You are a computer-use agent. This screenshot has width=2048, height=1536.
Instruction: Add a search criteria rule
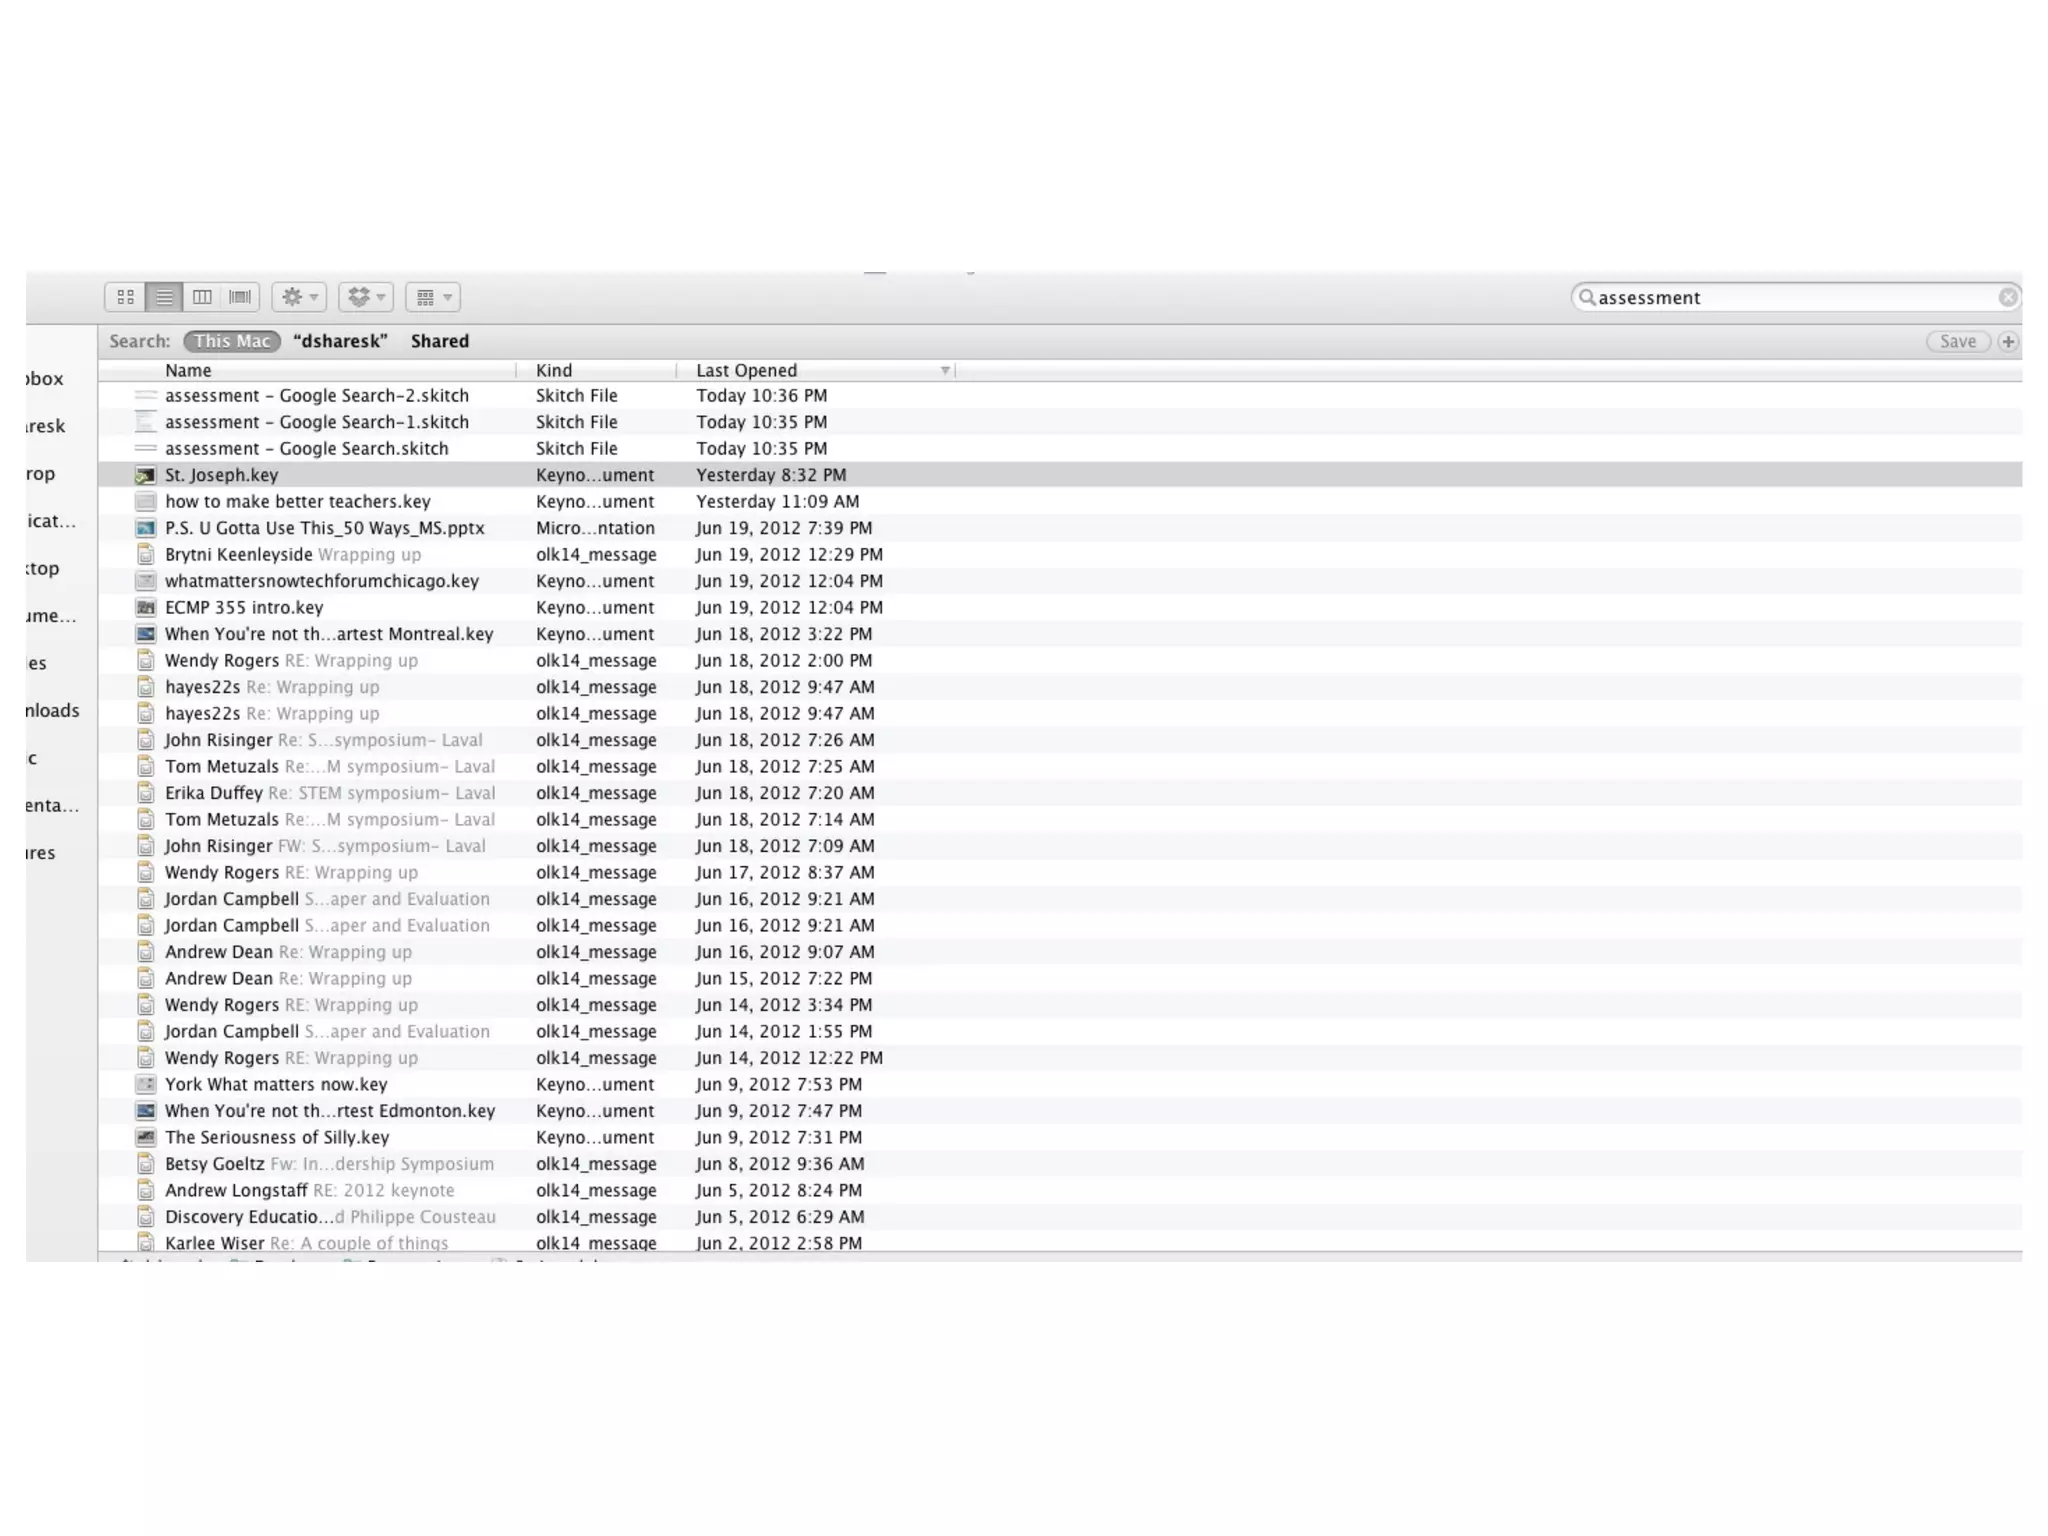click(x=2007, y=341)
